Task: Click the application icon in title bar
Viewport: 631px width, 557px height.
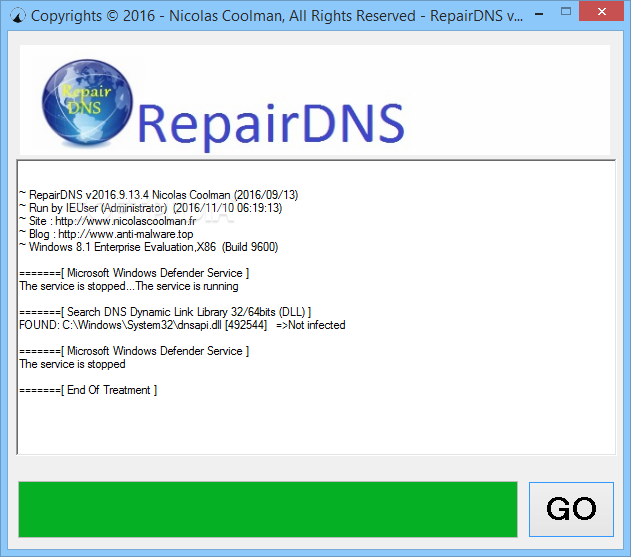Action: [x=18, y=16]
